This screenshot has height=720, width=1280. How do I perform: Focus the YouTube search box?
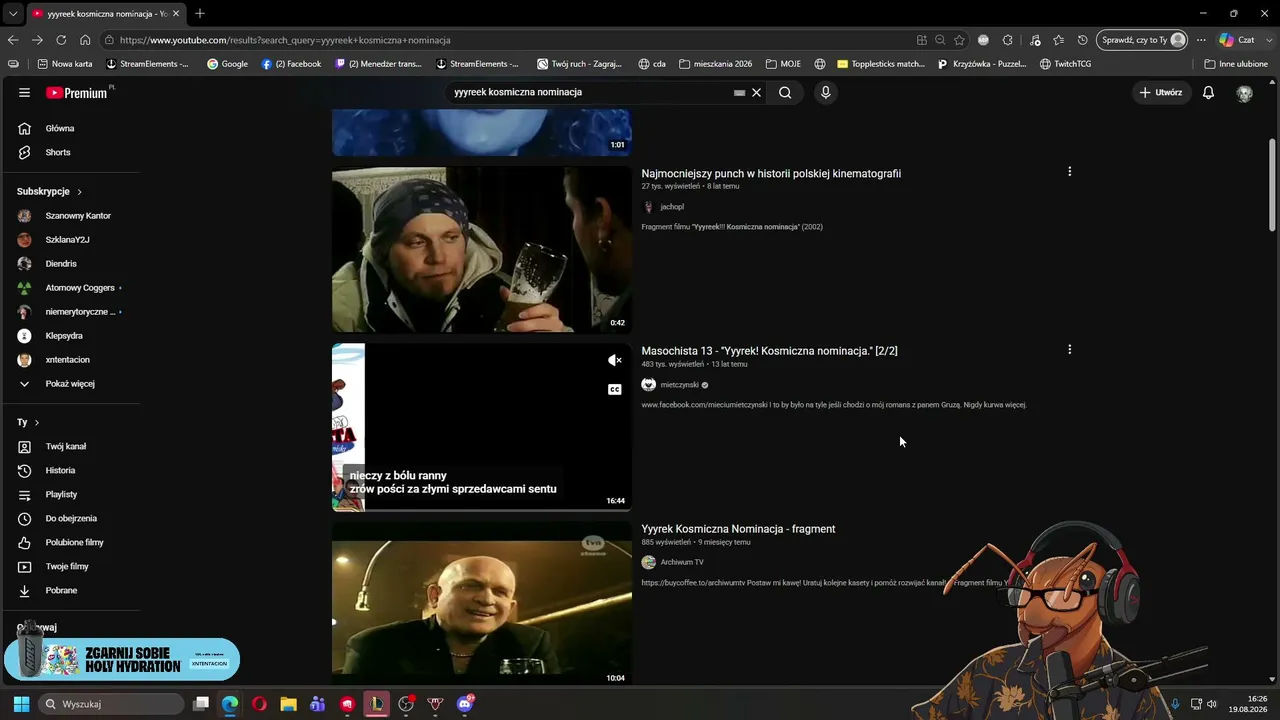point(590,92)
